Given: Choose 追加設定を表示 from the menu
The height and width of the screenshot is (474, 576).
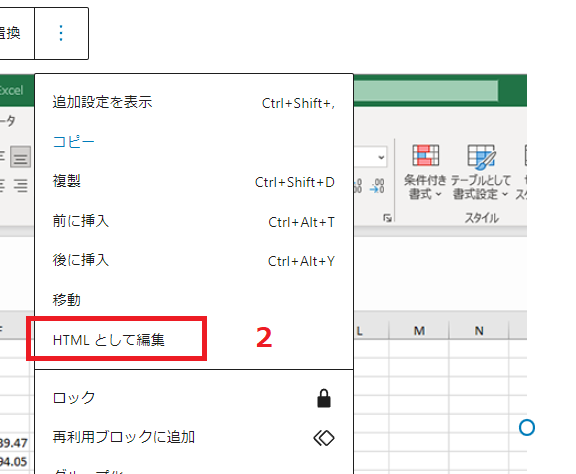Looking at the screenshot, I should 194,102.
